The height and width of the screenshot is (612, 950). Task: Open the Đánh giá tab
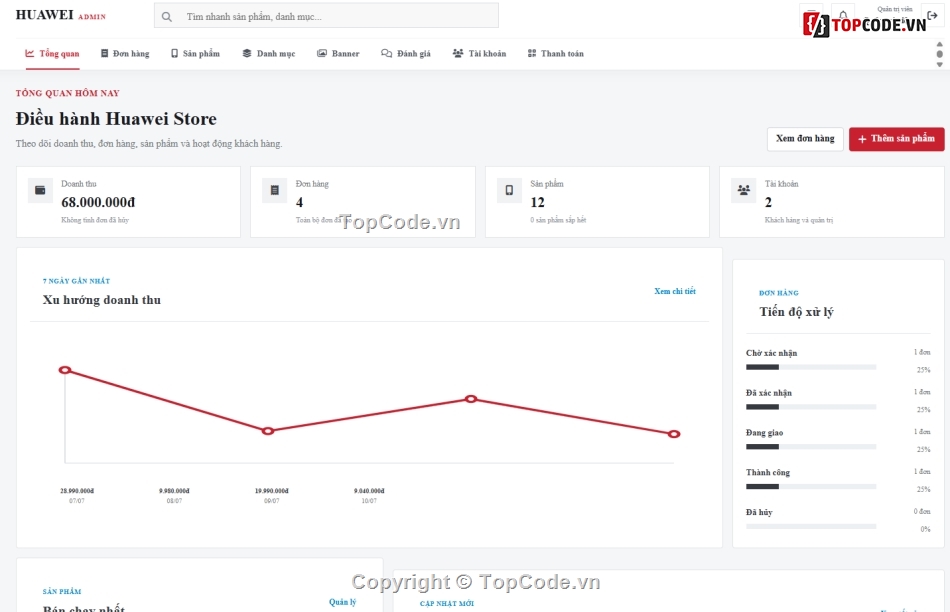click(x=406, y=53)
